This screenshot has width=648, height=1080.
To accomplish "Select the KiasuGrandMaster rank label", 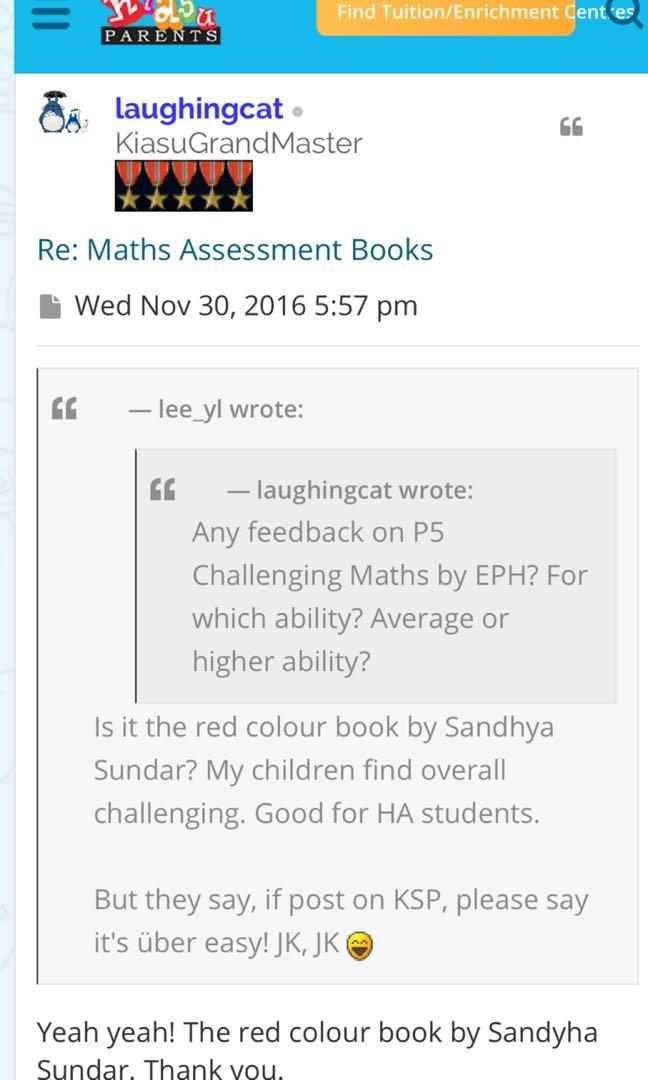I will (x=240, y=143).
